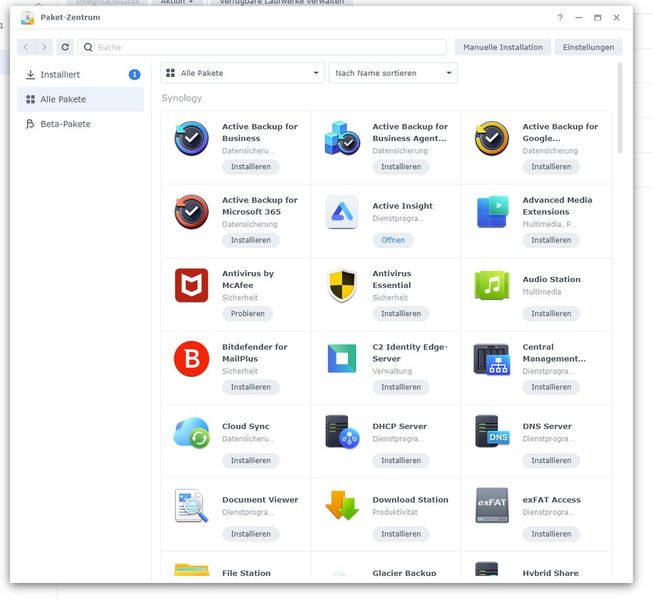Viewport: 653px width, 600px height.
Task: Install Advanced Media Extensions
Action: click(x=551, y=240)
